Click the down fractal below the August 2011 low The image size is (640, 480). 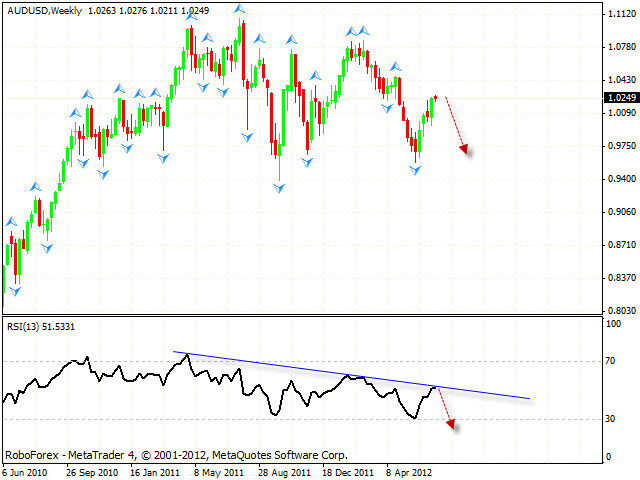(281, 188)
